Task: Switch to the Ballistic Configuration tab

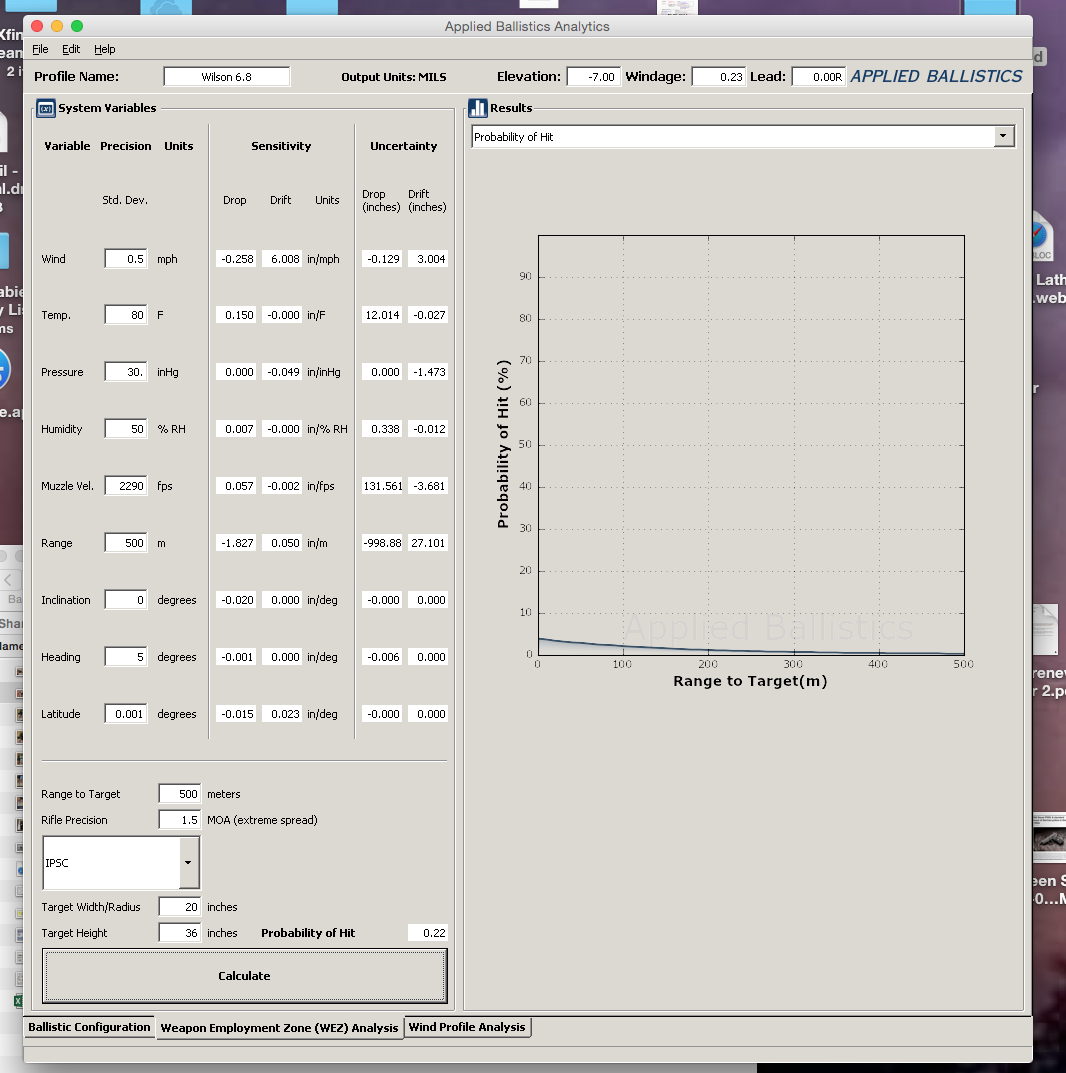Action: (89, 1027)
